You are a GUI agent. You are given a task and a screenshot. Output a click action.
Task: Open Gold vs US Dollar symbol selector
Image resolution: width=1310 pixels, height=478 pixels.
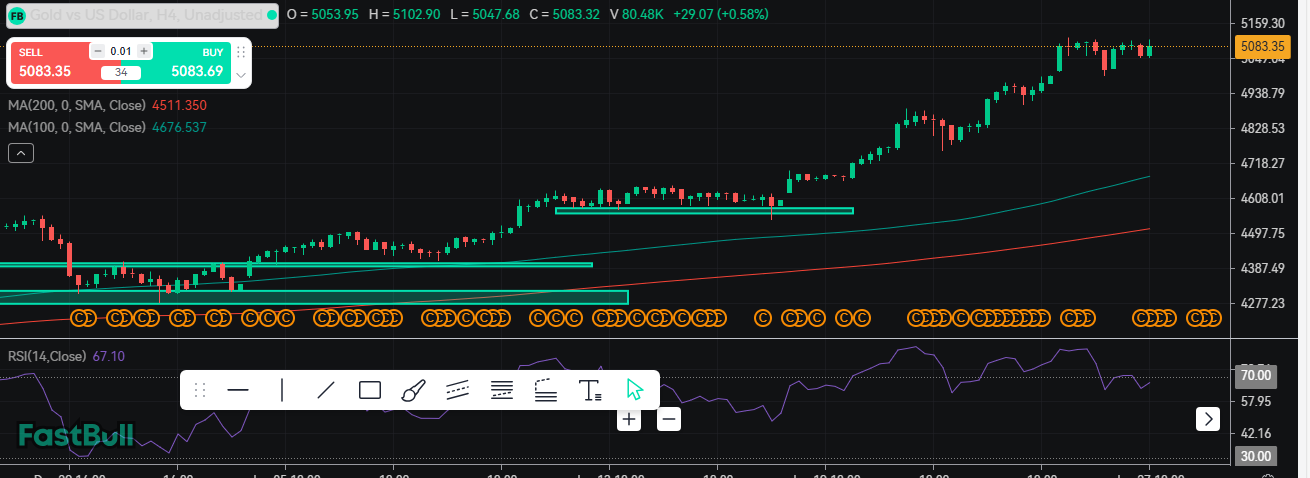[x=140, y=15]
